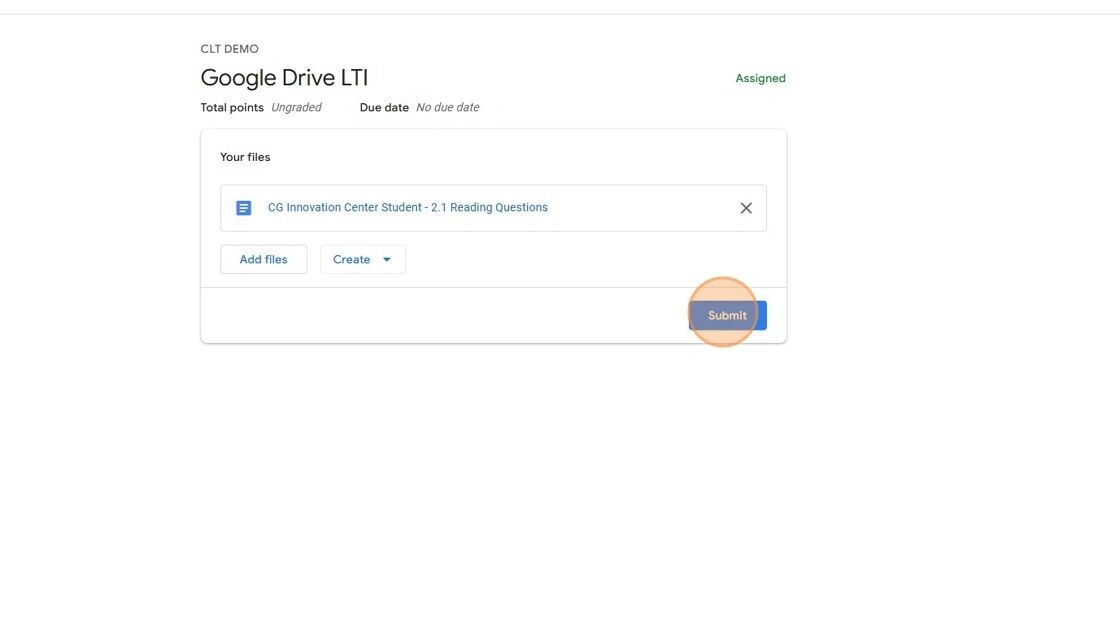The height and width of the screenshot is (625, 1120).
Task: Click the No due date text
Action: click(448, 107)
